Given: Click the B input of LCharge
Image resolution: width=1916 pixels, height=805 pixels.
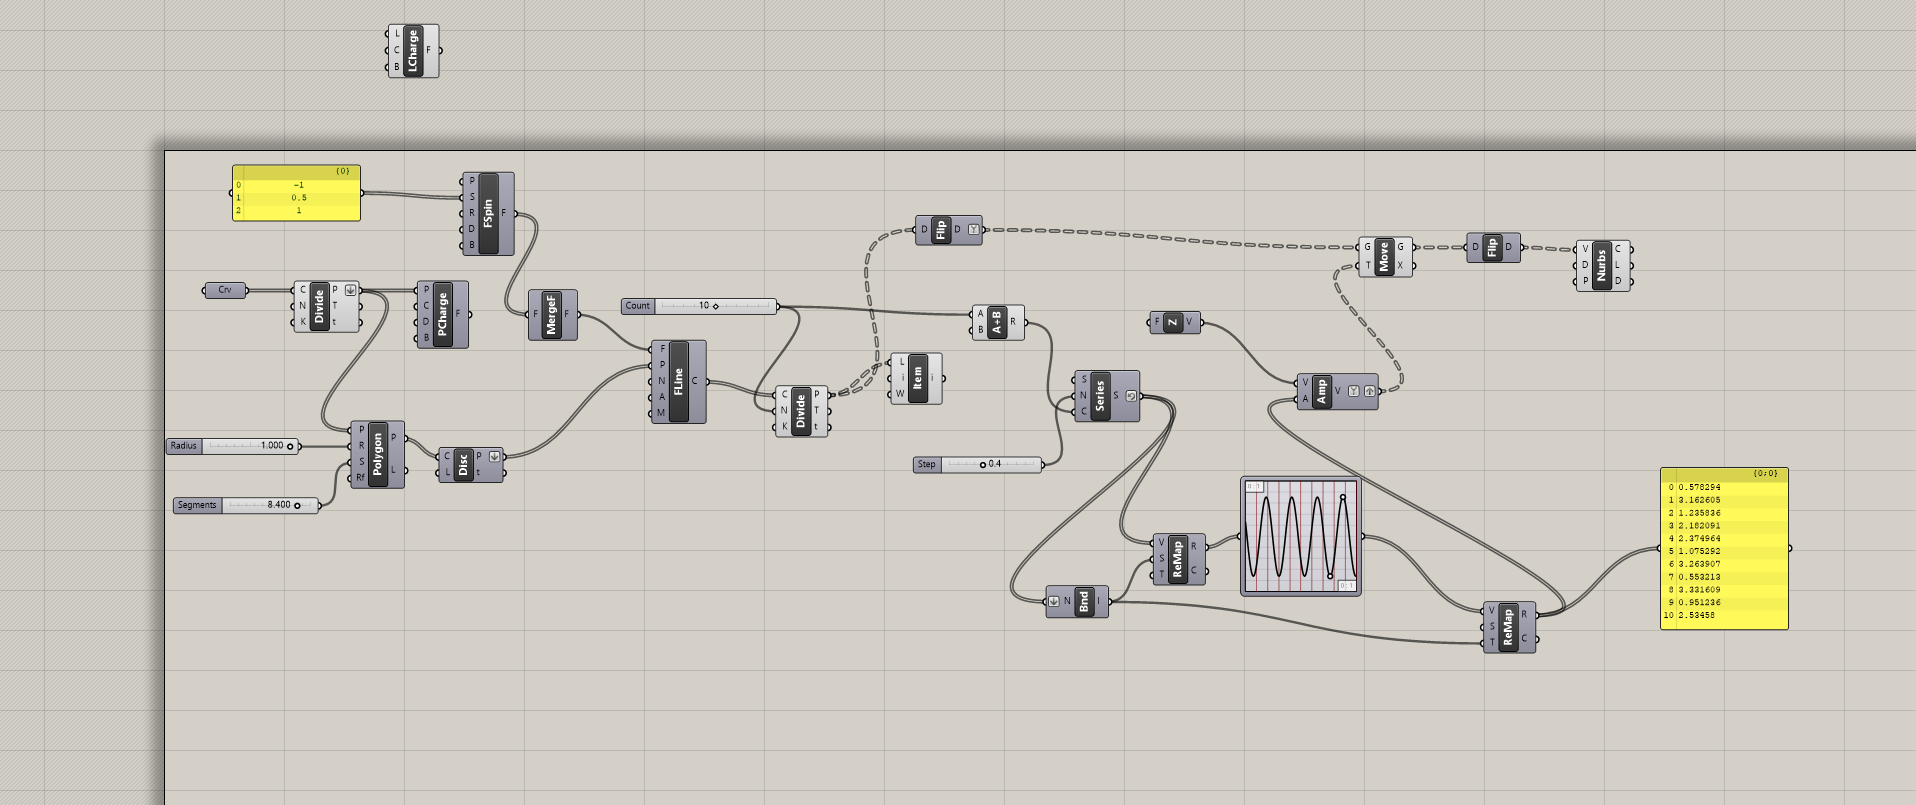Looking at the screenshot, I should (397, 67).
